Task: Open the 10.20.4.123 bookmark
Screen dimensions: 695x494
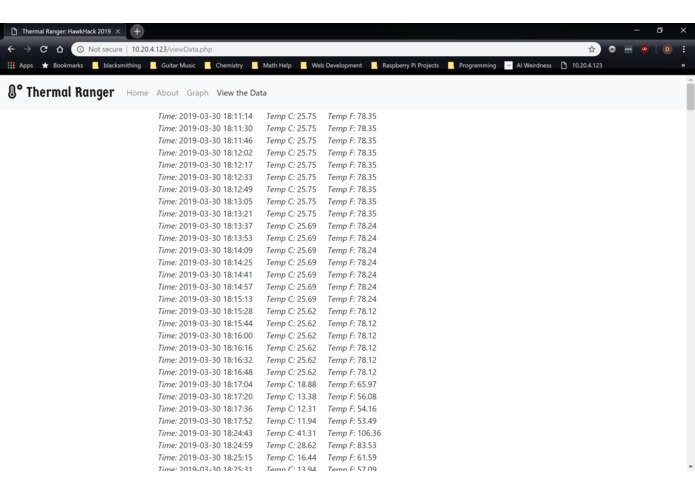Action: 582,65
